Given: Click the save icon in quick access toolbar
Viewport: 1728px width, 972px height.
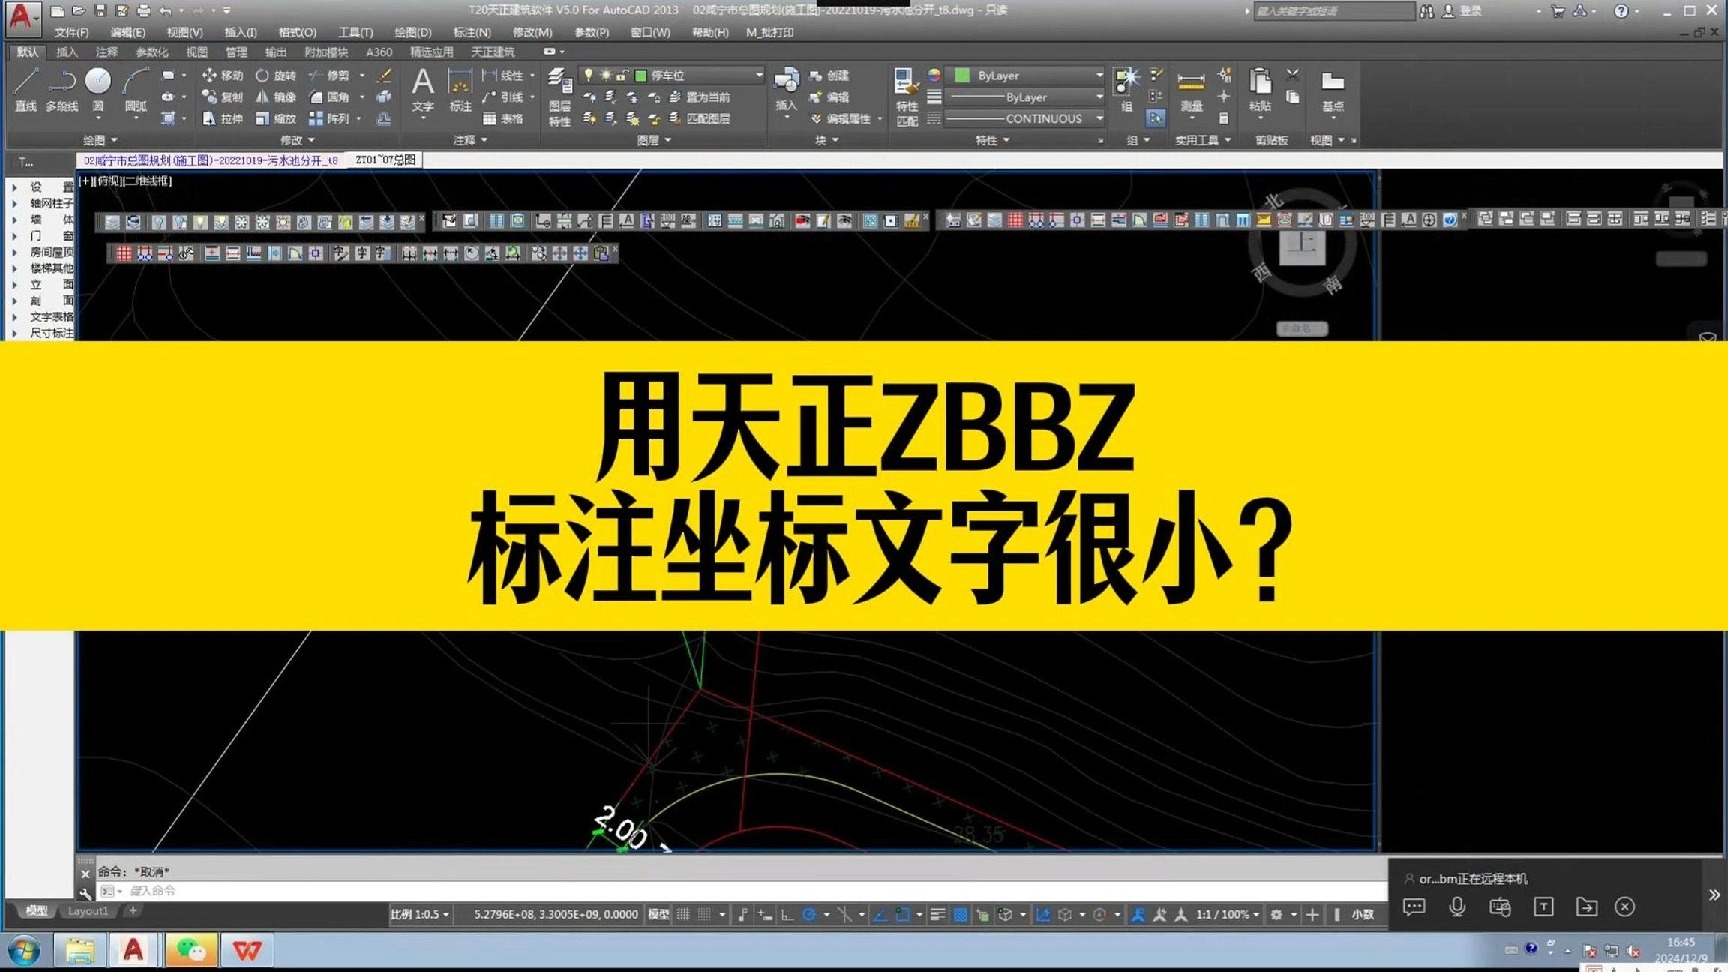Looking at the screenshot, I should (x=99, y=11).
